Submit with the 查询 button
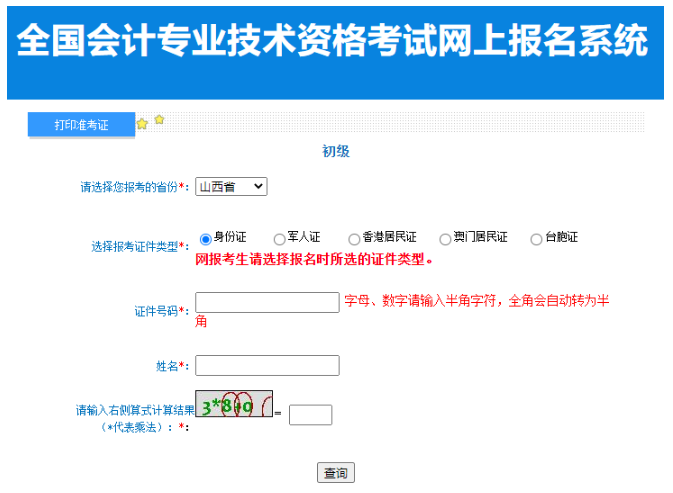Viewport: 673px width, 493px height. tap(336, 472)
